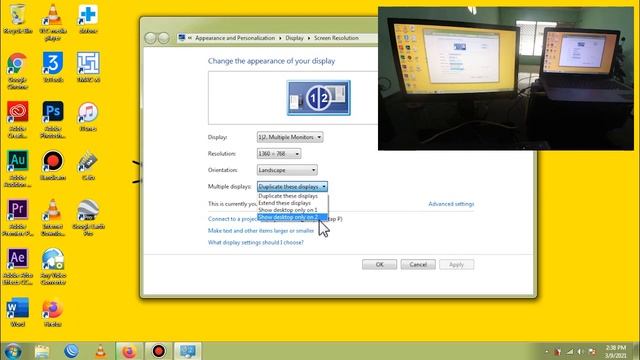
Task: Click the blue swirl taskbar icon
Action: 71,351
